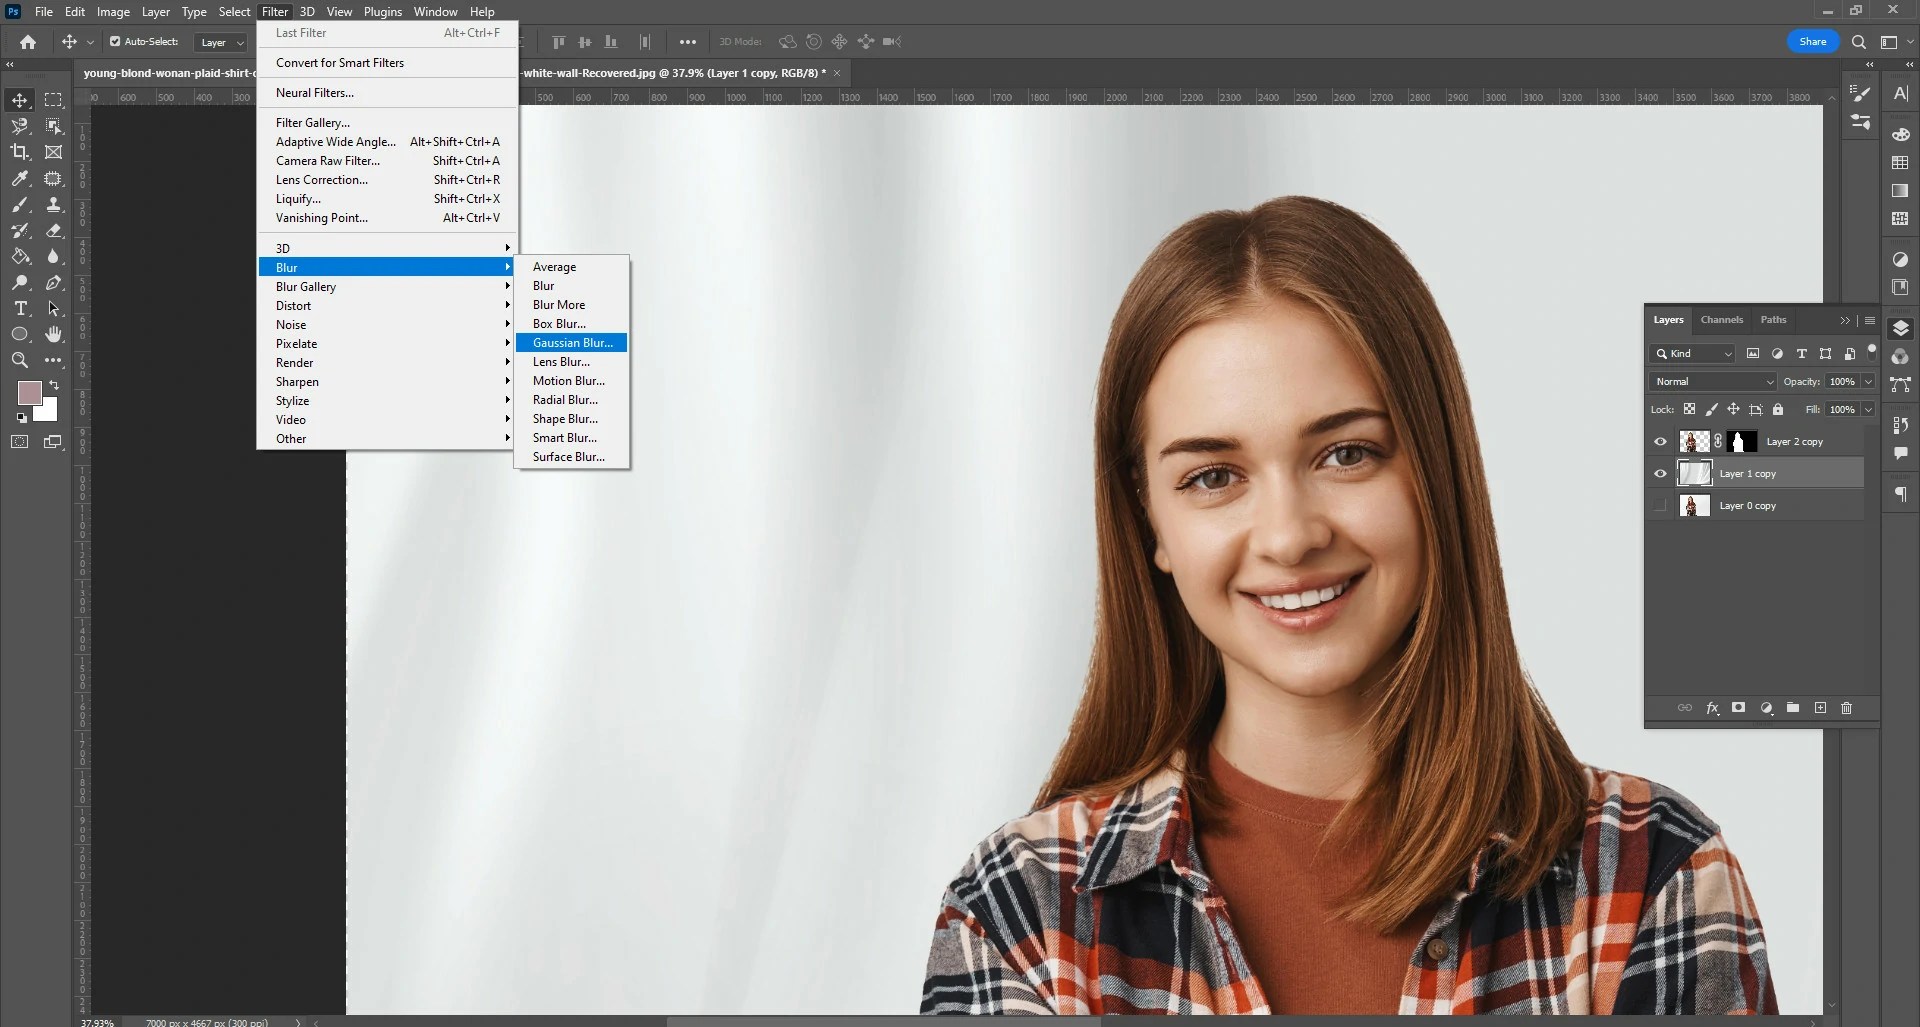Show the Layer 0 copy layer
The width and height of the screenshot is (1920, 1027).
1660,505
